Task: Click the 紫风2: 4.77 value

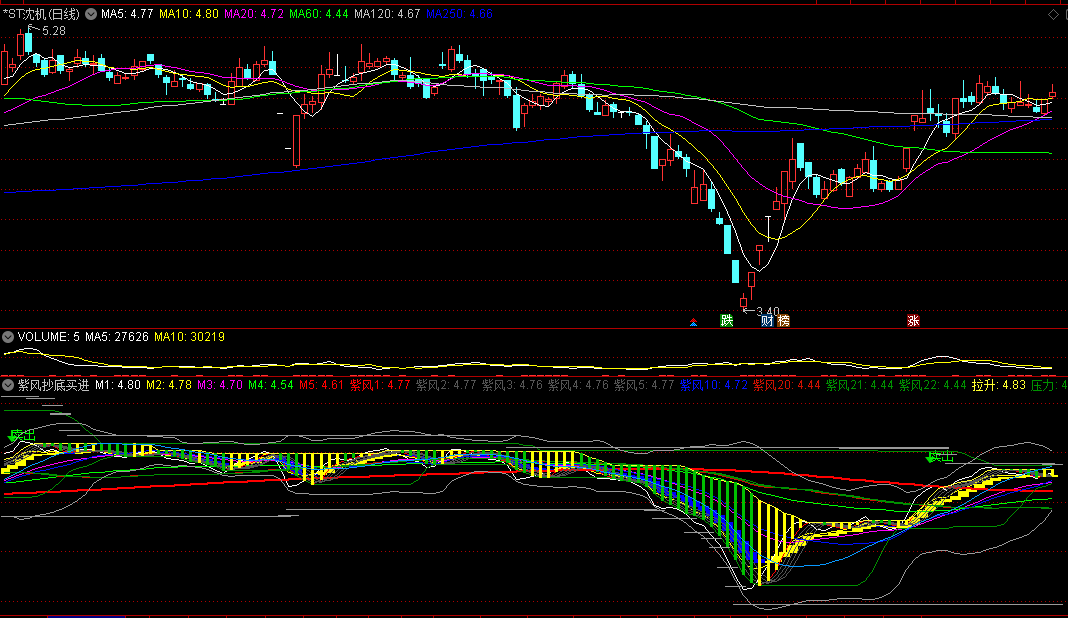Action: pyautogui.click(x=446, y=385)
